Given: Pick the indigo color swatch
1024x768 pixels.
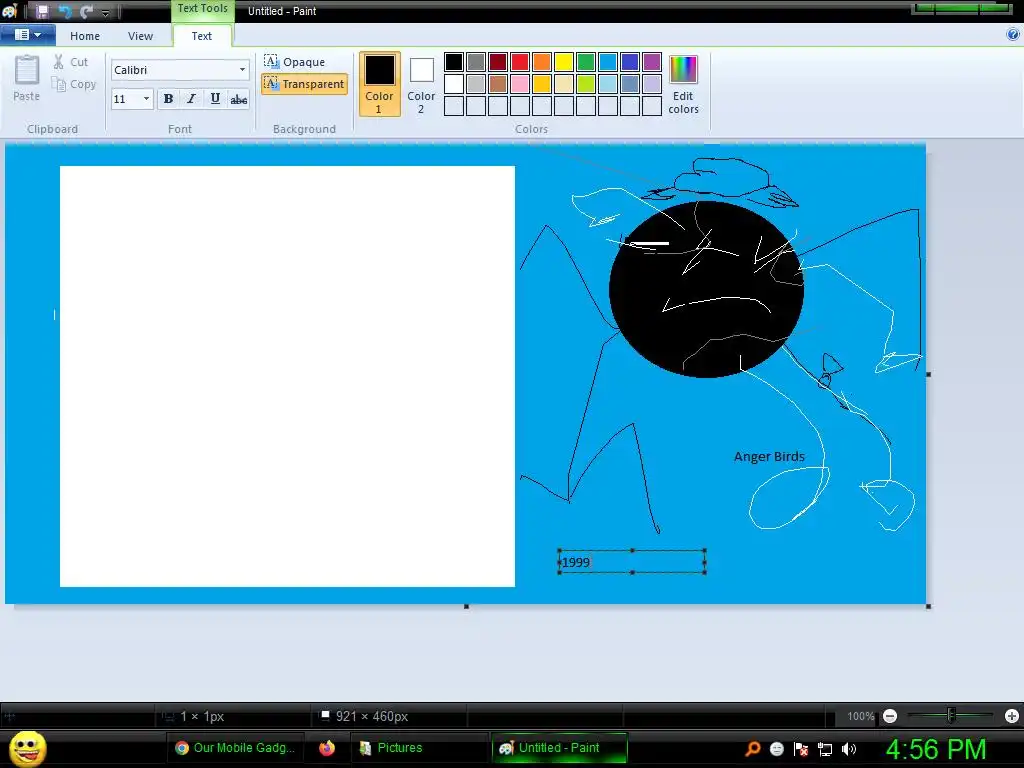Looking at the screenshot, I should 630,62.
